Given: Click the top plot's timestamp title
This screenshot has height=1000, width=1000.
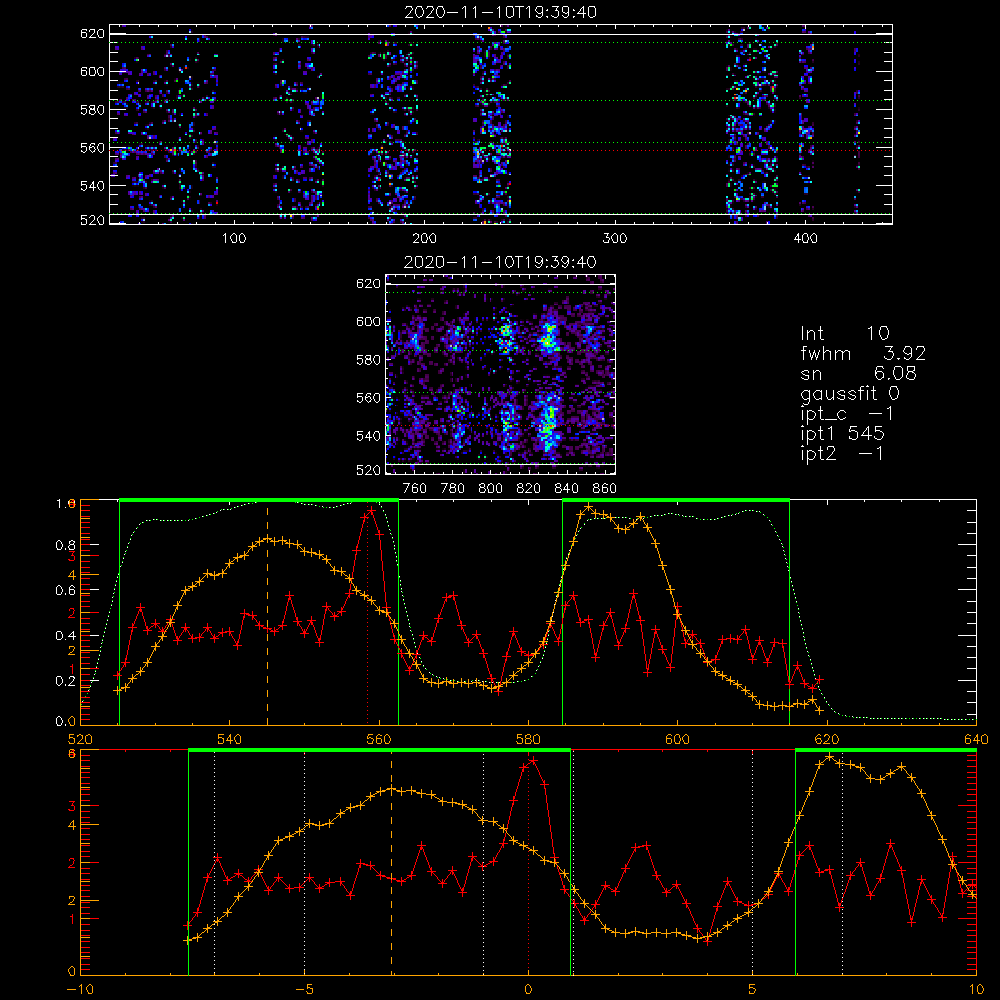Looking at the screenshot, I should tap(501, 12).
